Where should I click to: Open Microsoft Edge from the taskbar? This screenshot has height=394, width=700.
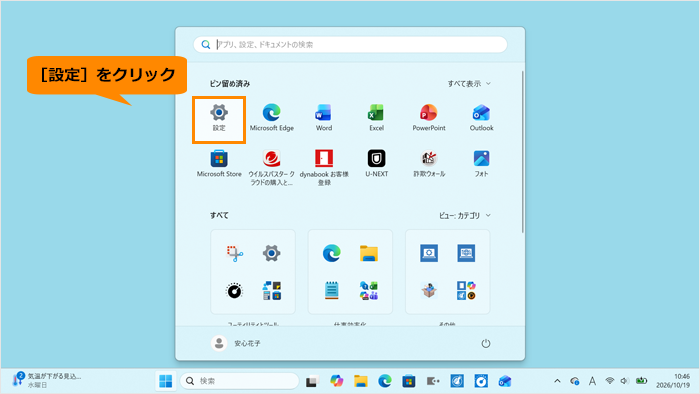pos(385,381)
